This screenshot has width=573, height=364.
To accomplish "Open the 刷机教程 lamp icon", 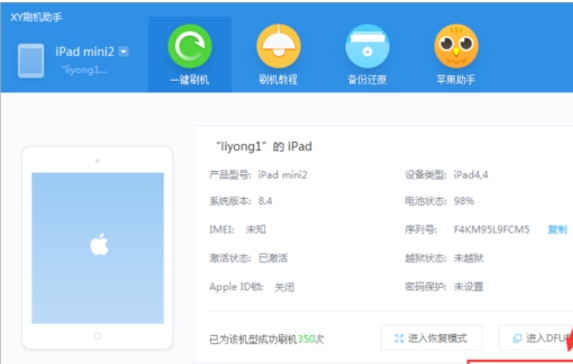I will 278,46.
